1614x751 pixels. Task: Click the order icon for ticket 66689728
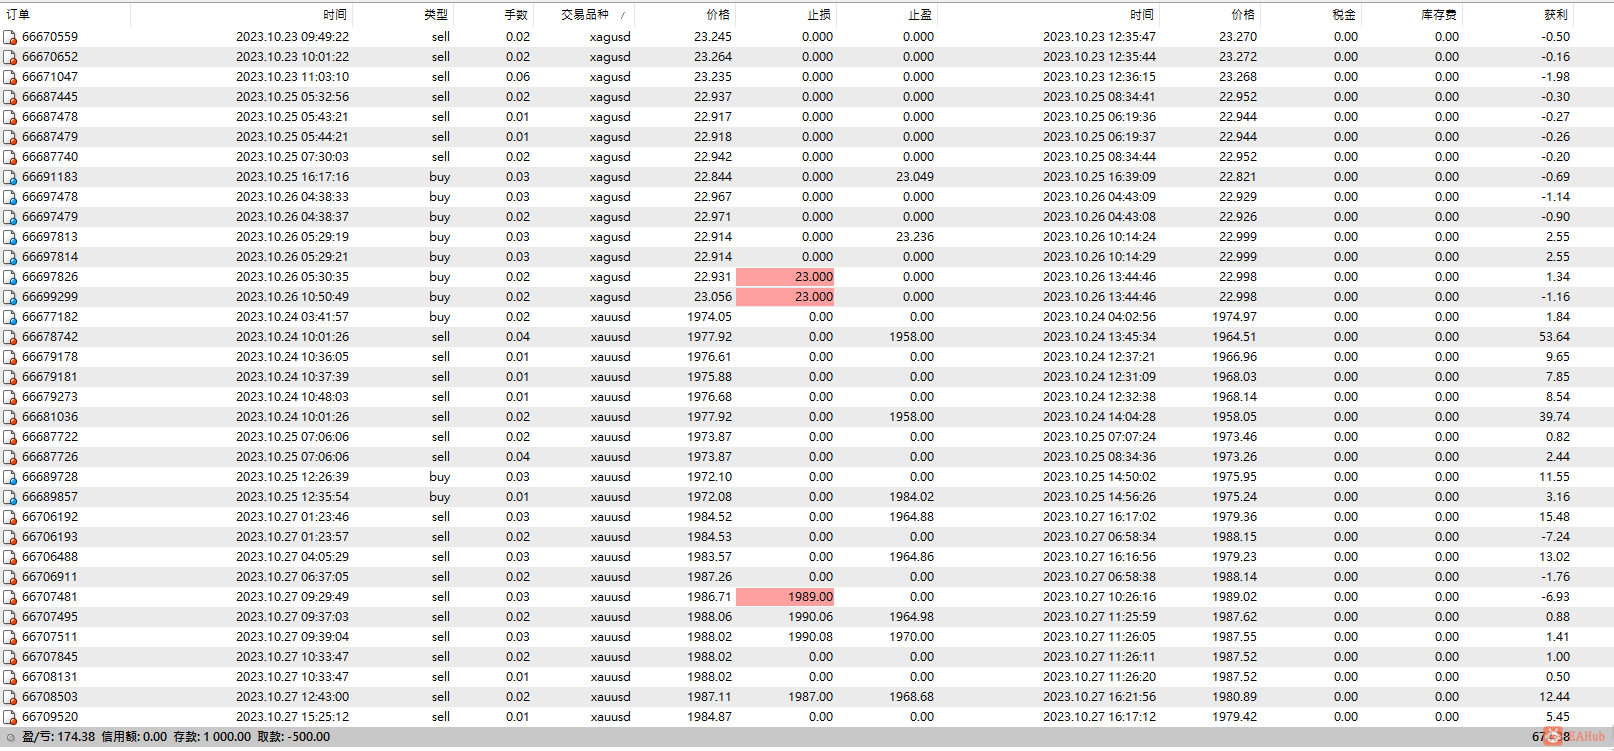pyautogui.click(x=10, y=477)
